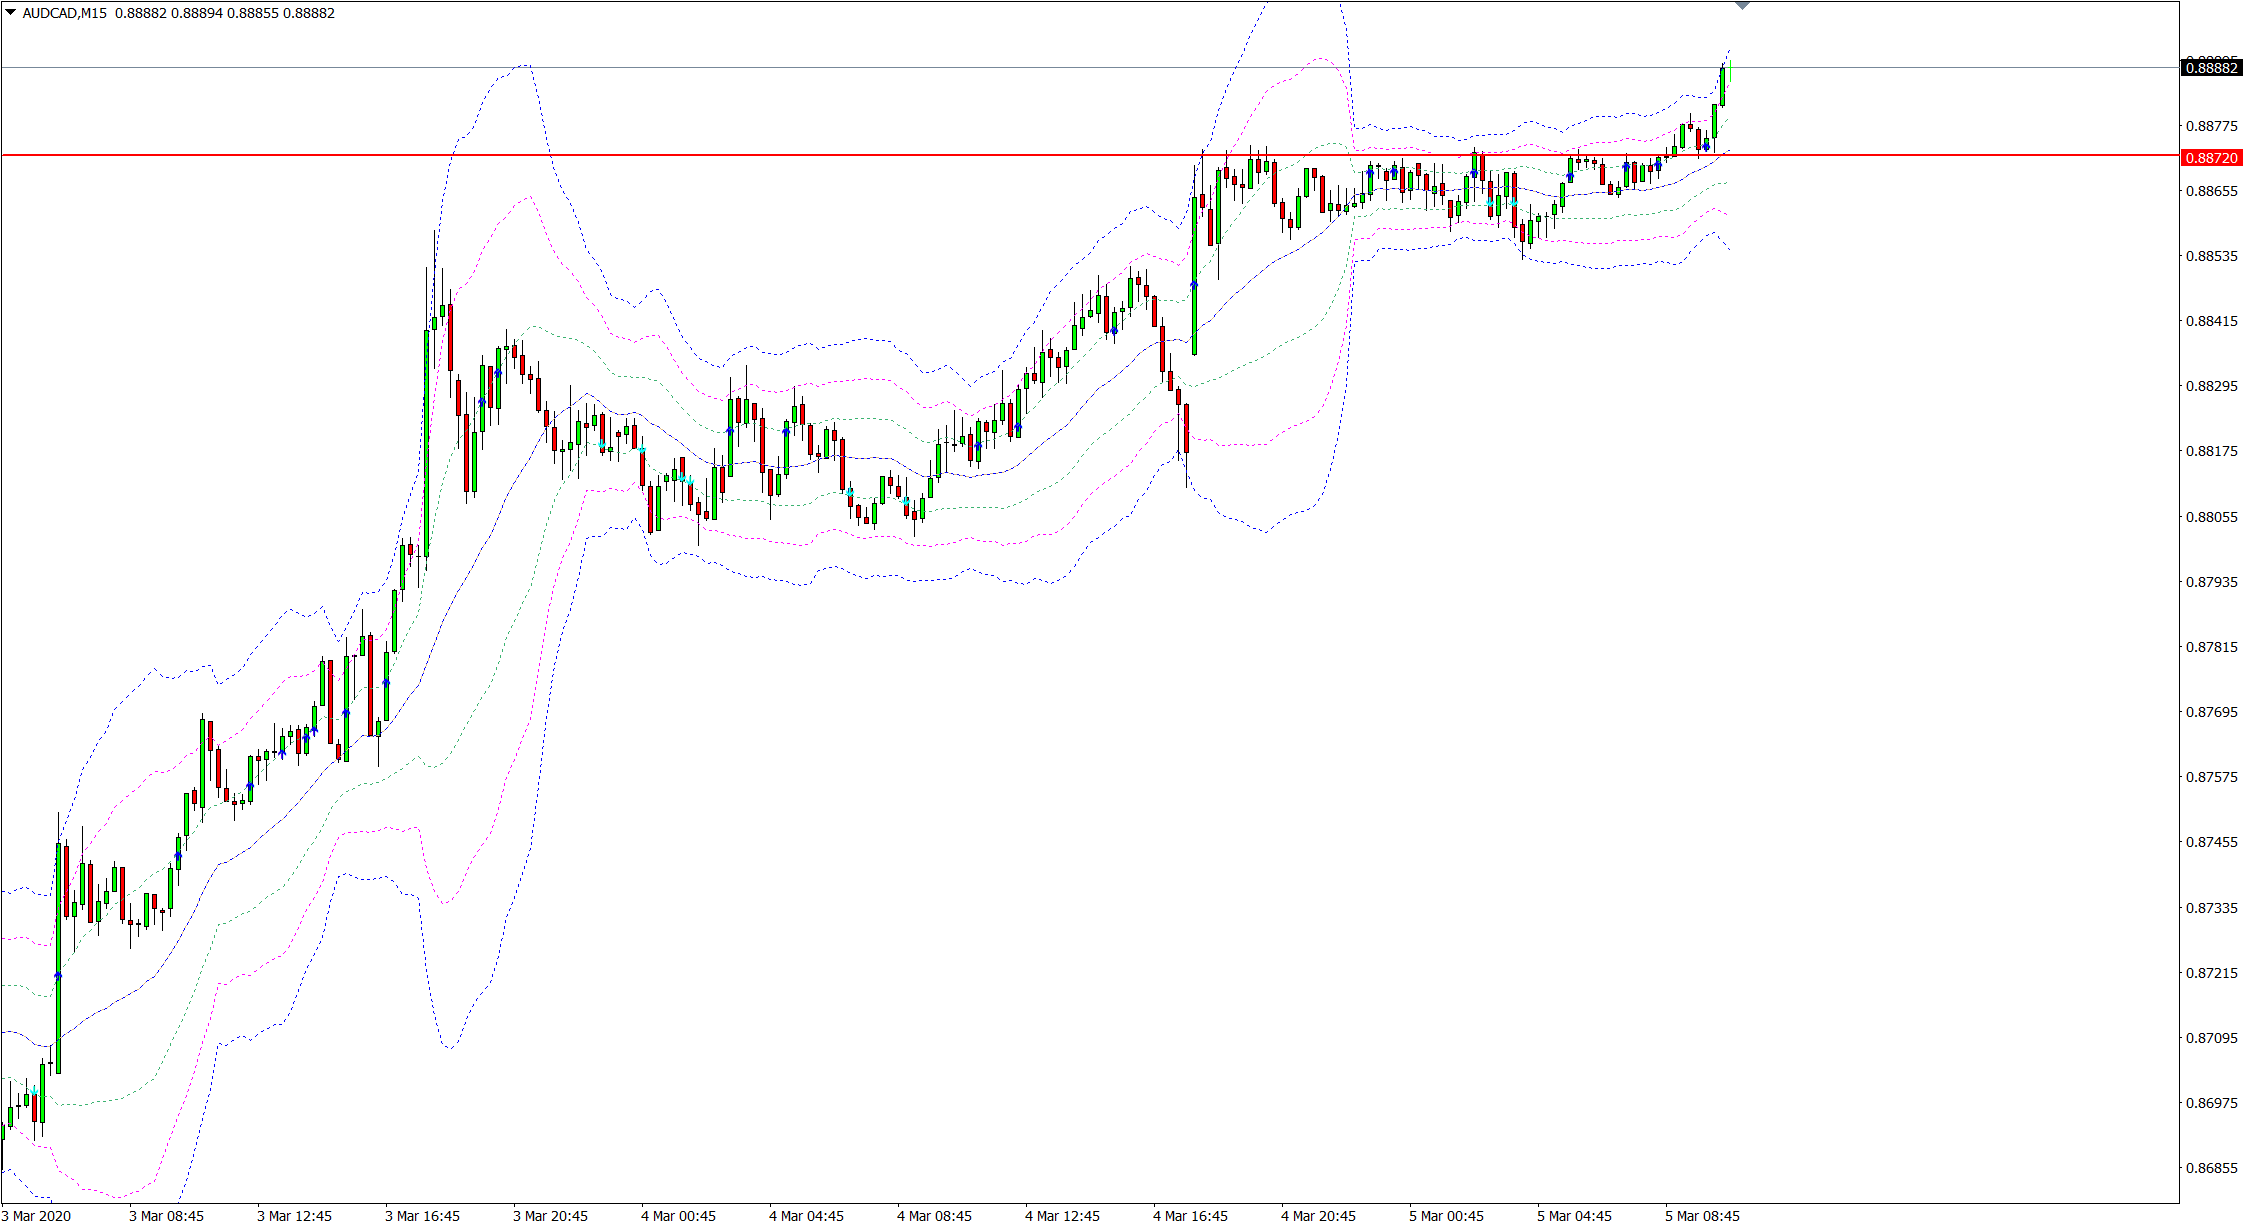Click the 3 Mar 2020 date label

[37, 1216]
